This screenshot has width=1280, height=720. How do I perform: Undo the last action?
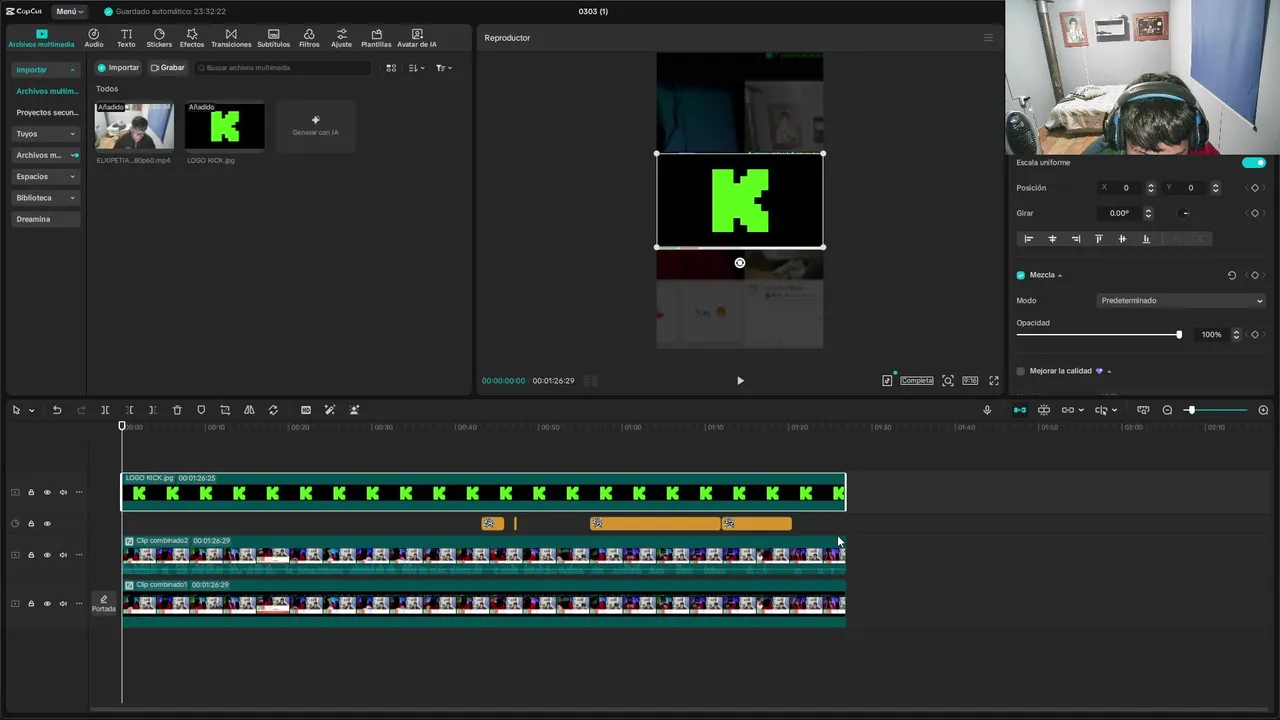(57, 410)
